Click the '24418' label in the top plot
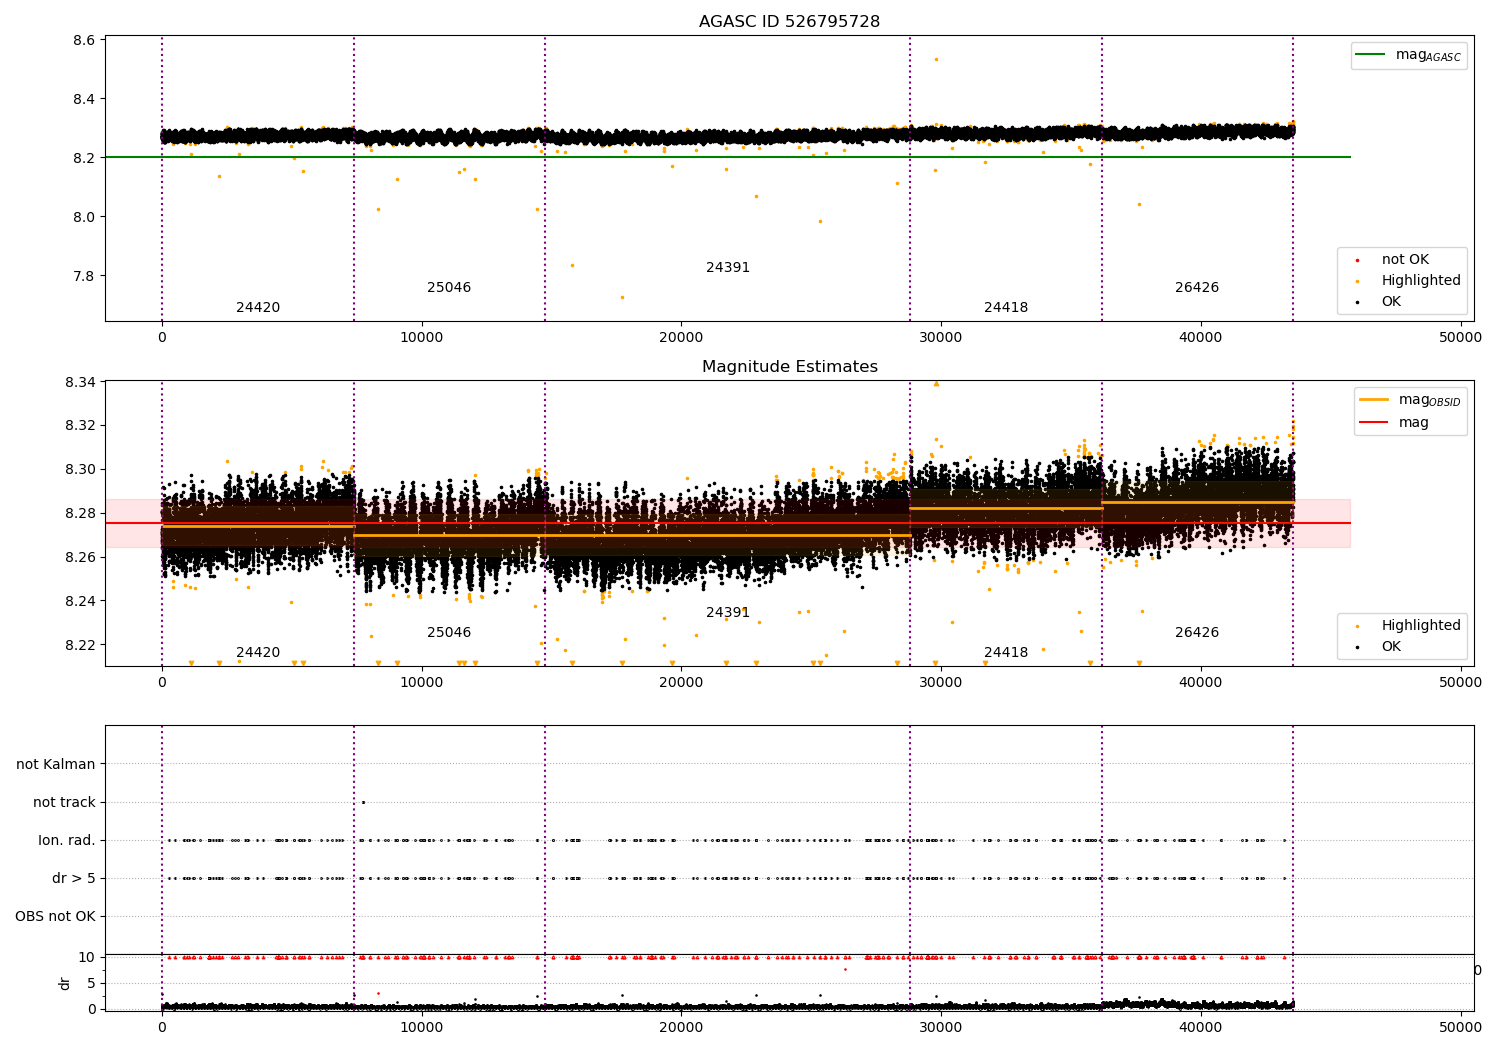 coord(1006,308)
